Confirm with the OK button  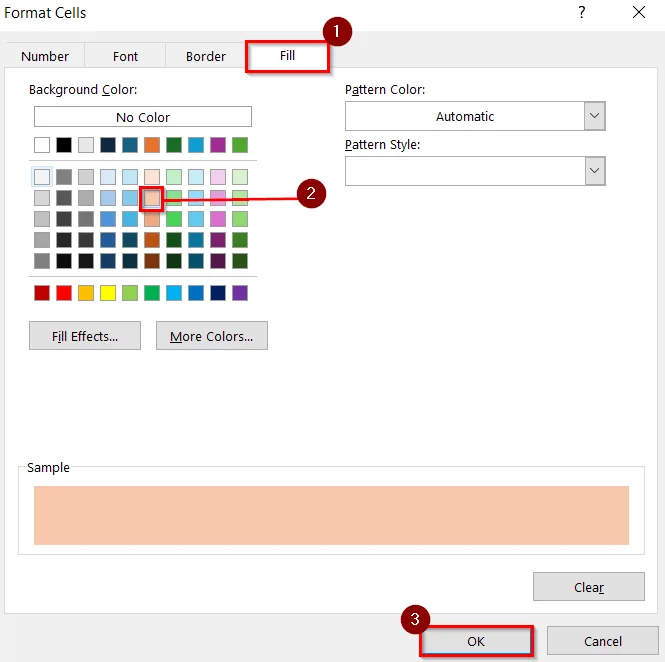[476, 641]
